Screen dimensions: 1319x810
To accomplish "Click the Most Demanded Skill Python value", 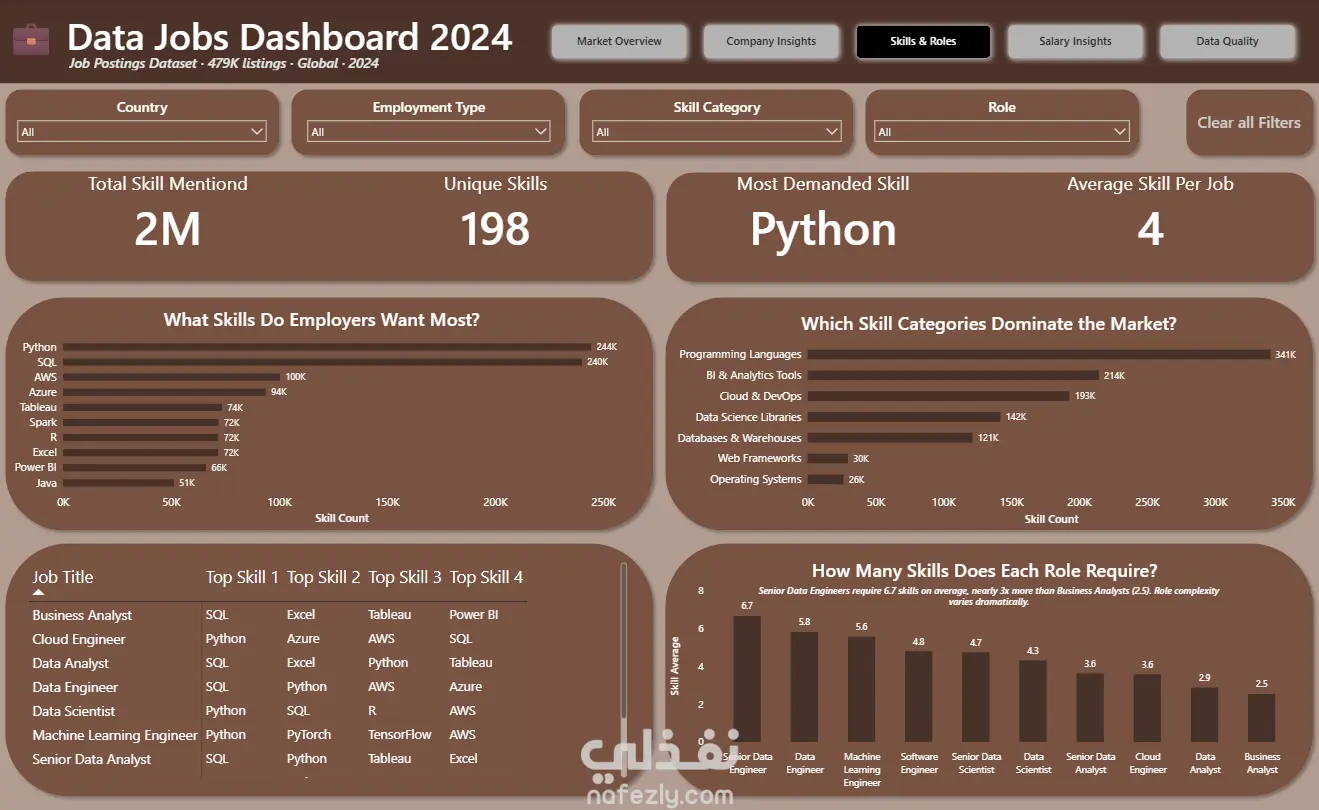I will (823, 230).
